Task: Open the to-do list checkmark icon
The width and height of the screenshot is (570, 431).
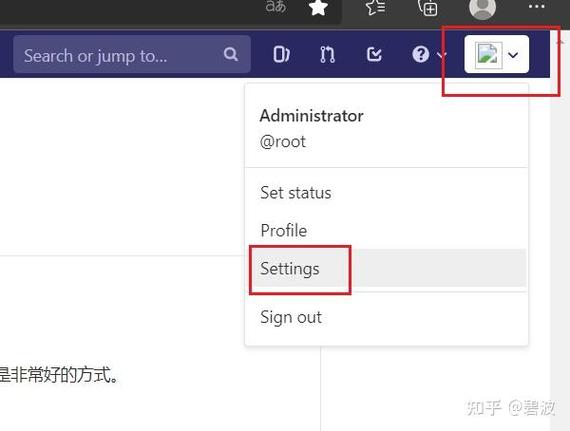Action: pos(374,55)
